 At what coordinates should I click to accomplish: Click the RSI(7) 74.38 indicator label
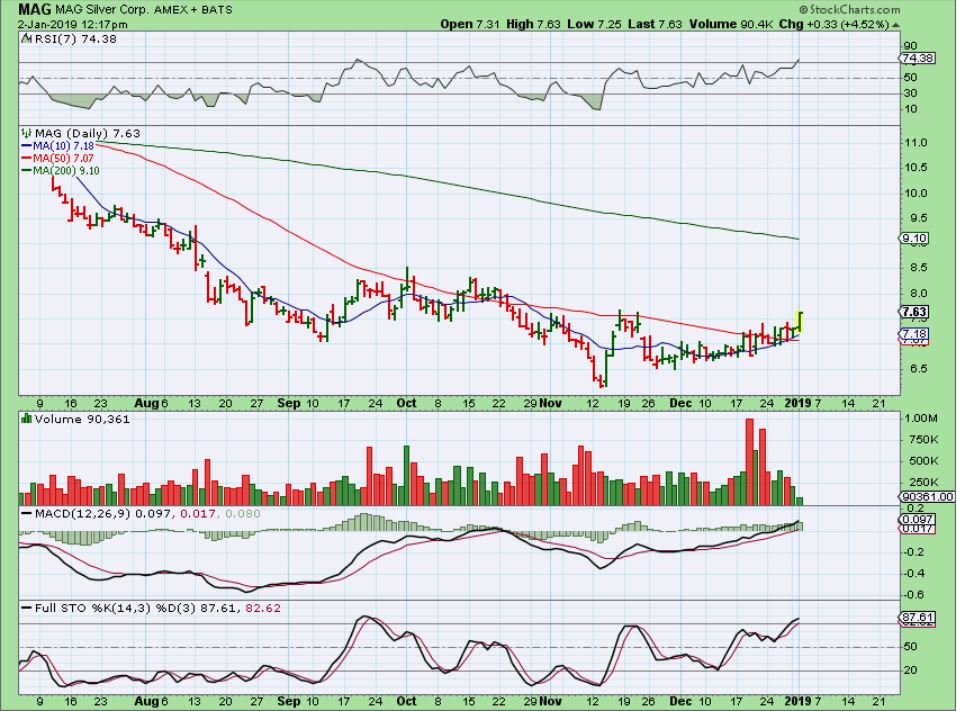click(x=74, y=39)
